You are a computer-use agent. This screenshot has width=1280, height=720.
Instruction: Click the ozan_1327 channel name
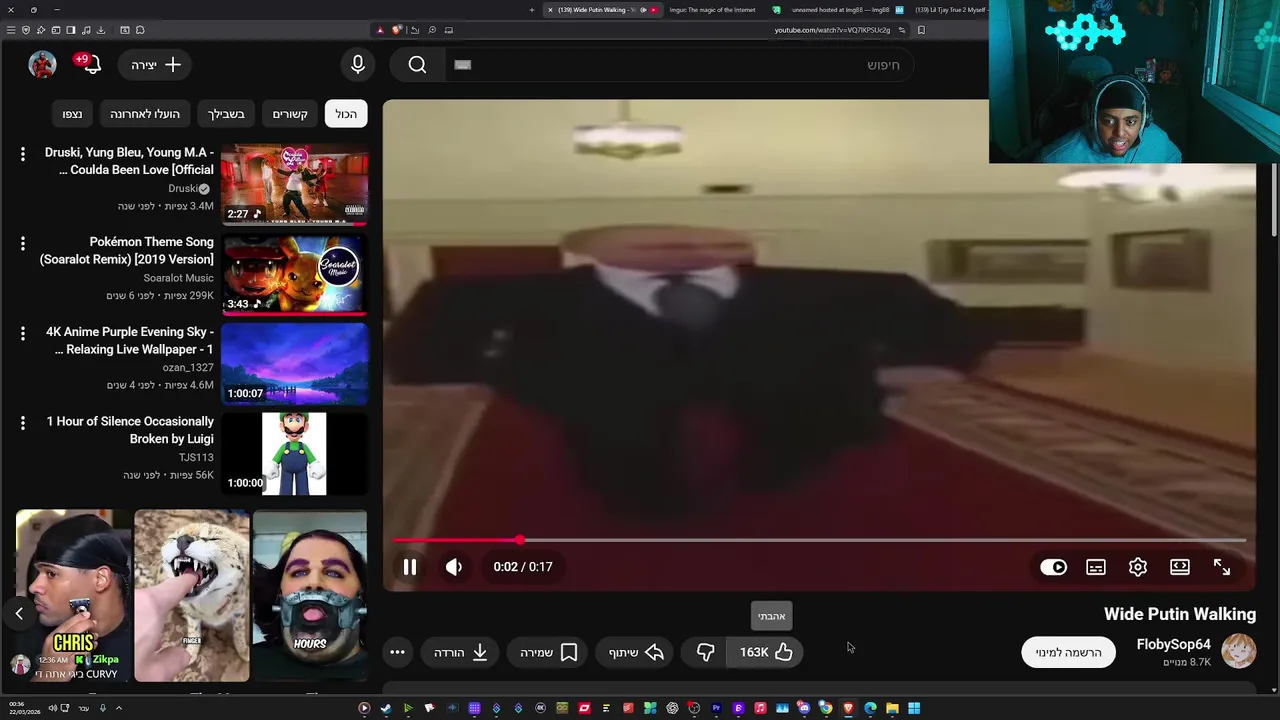pos(188,367)
